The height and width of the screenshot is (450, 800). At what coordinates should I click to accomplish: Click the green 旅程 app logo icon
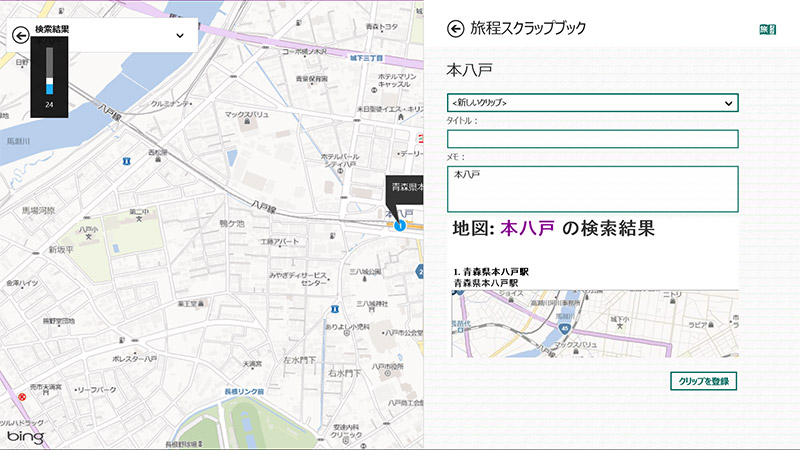coord(767,30)
